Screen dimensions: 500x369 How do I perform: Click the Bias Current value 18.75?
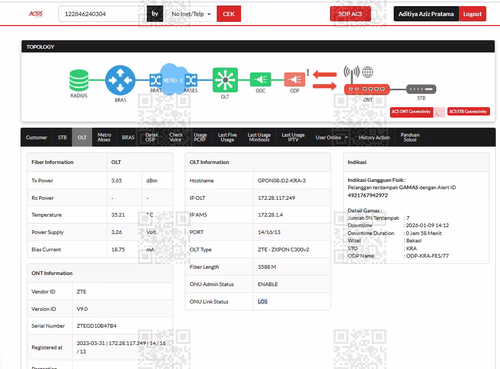(x=118, y=250)
